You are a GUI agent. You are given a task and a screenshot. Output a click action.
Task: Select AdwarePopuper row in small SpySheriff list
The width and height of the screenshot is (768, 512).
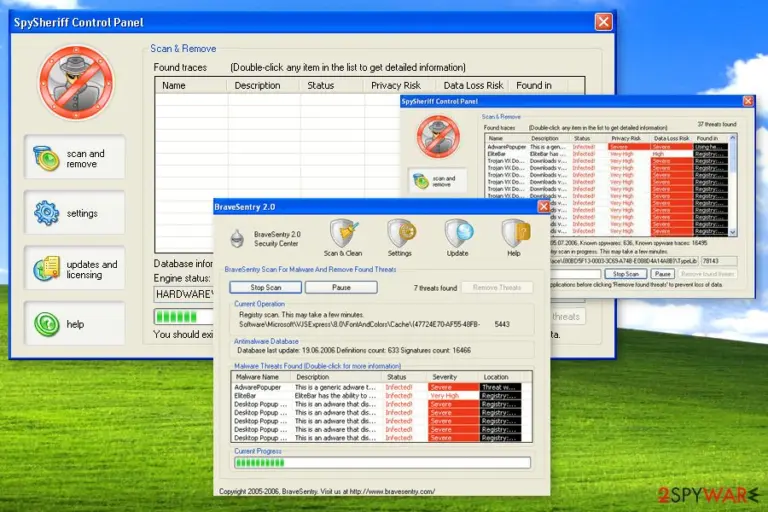[607, 146]
